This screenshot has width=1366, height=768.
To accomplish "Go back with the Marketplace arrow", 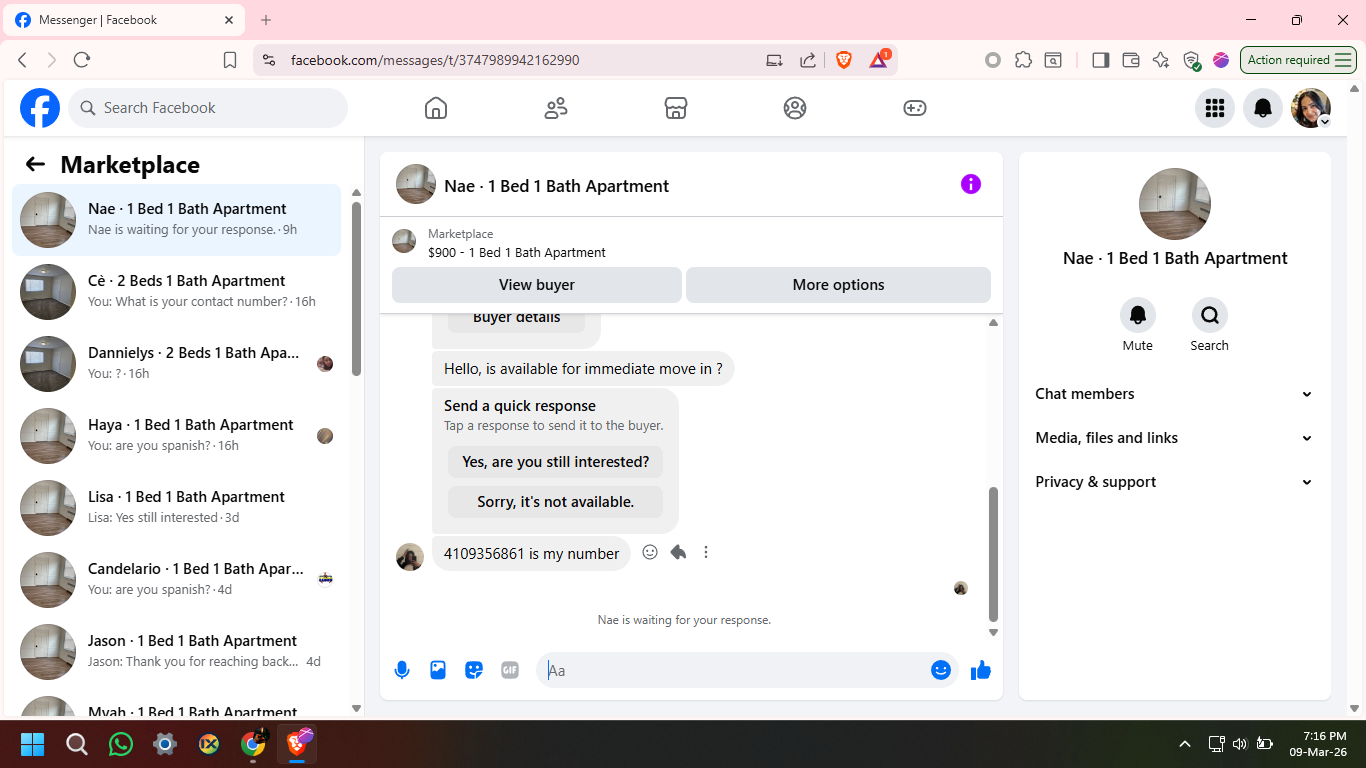I will click(36, 165).
